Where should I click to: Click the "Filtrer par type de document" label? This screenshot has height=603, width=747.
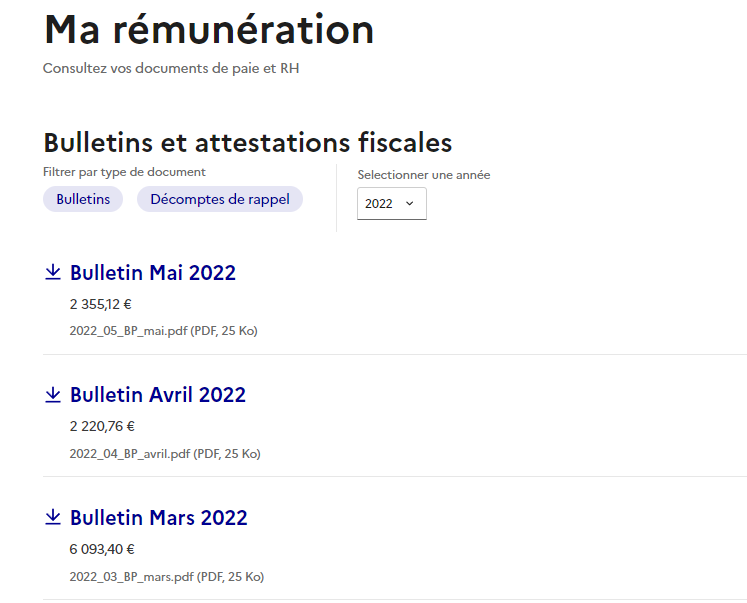124,172
